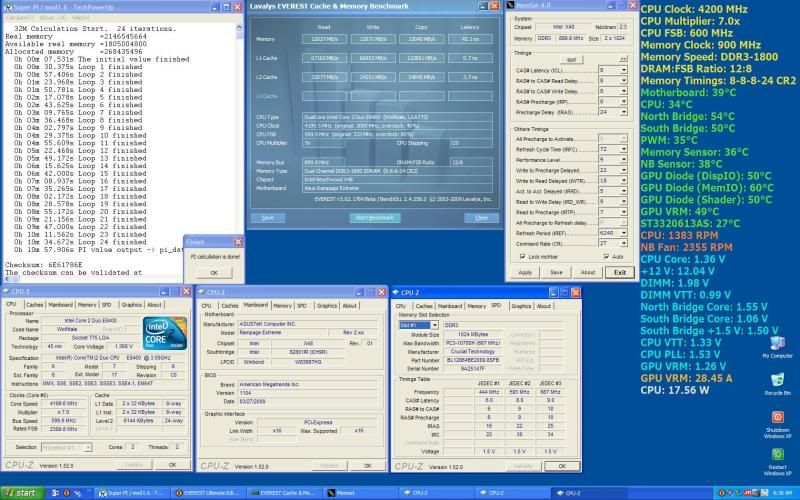The image size is (800, 500).
Task: Open the Performance Level dropdown
Action: [623, 160]
